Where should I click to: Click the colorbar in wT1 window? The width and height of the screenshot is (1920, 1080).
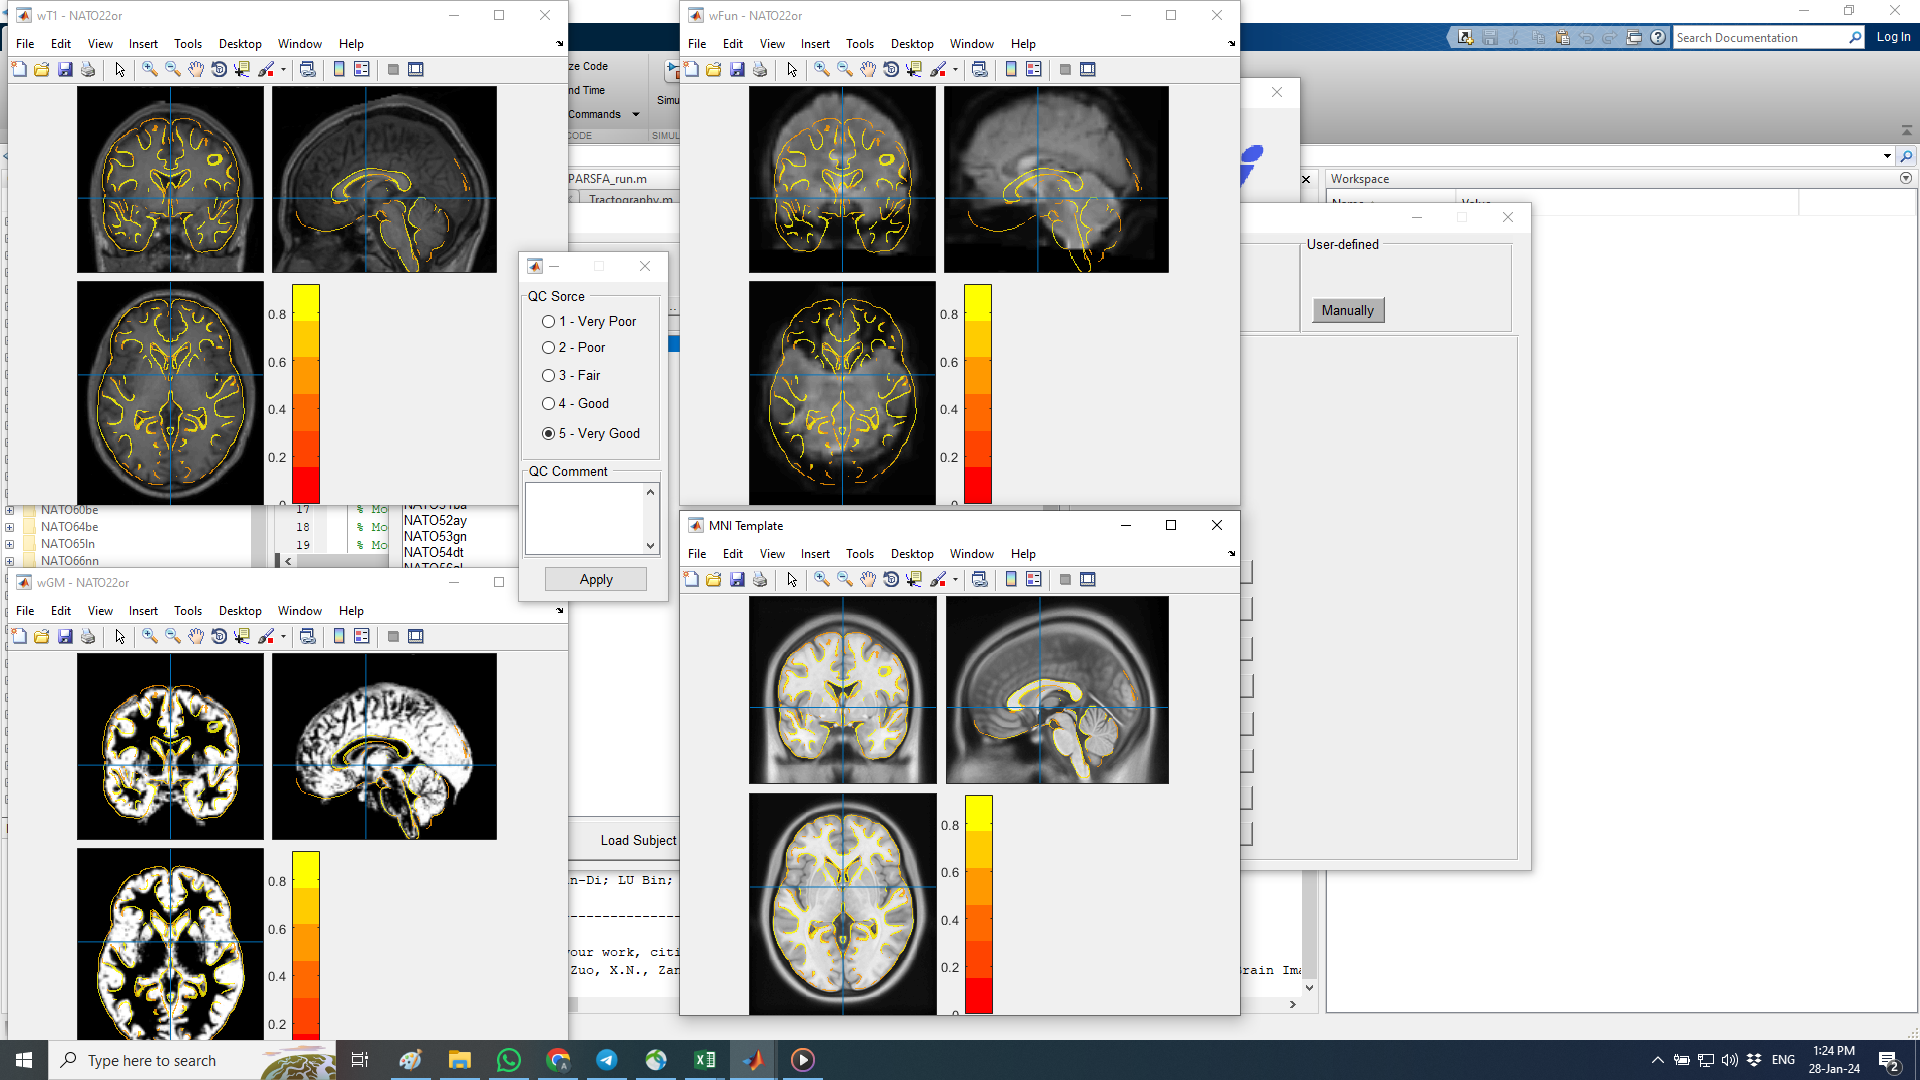[x=306, y=394]
